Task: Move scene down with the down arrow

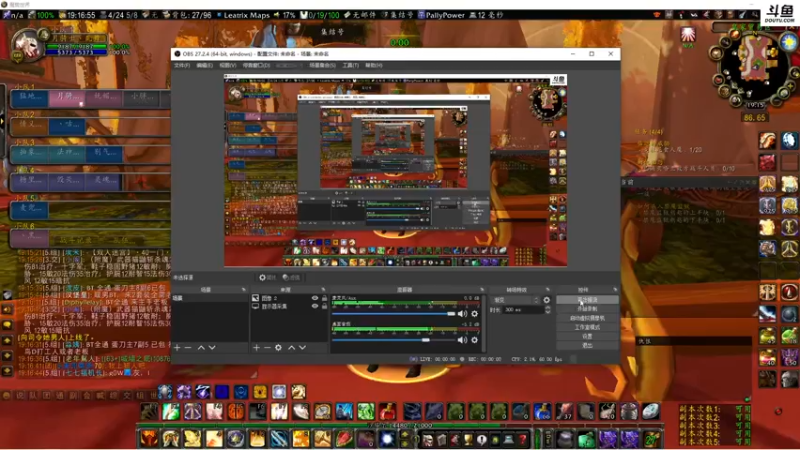Action: [x=212, y=347]
